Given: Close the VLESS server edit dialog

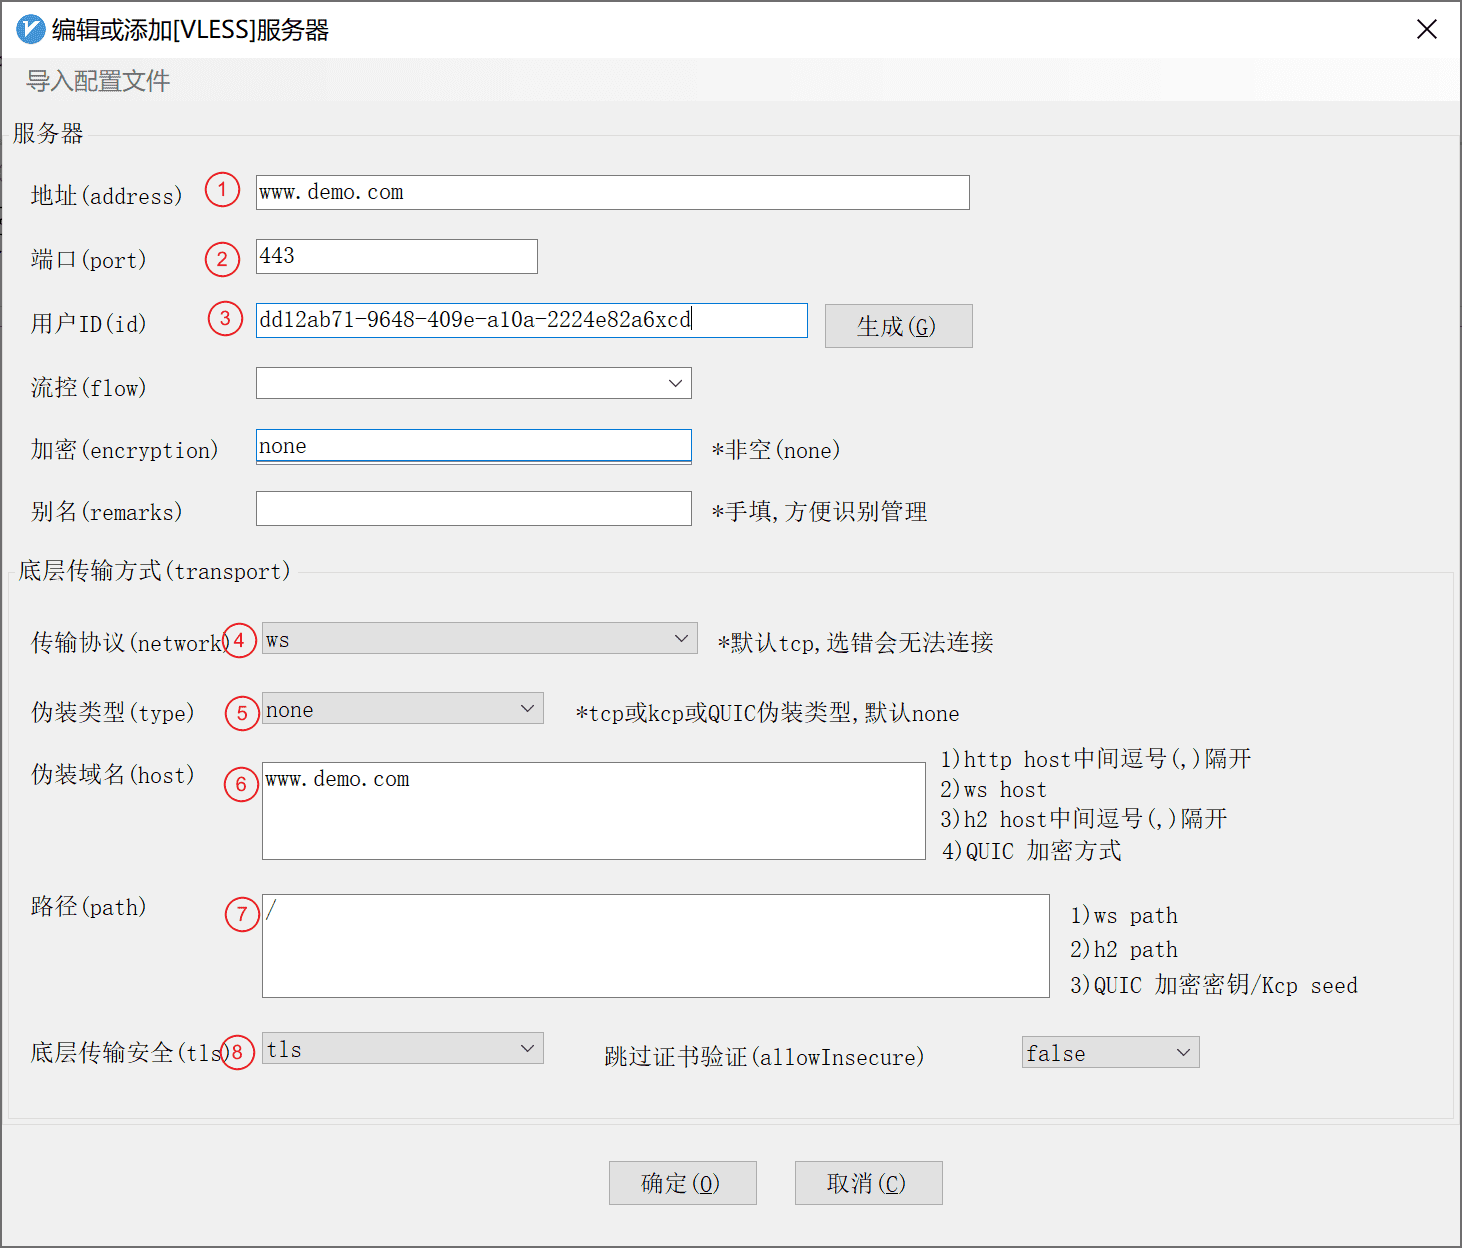Looking at the screenshot, I should [x=1426, y=29].
